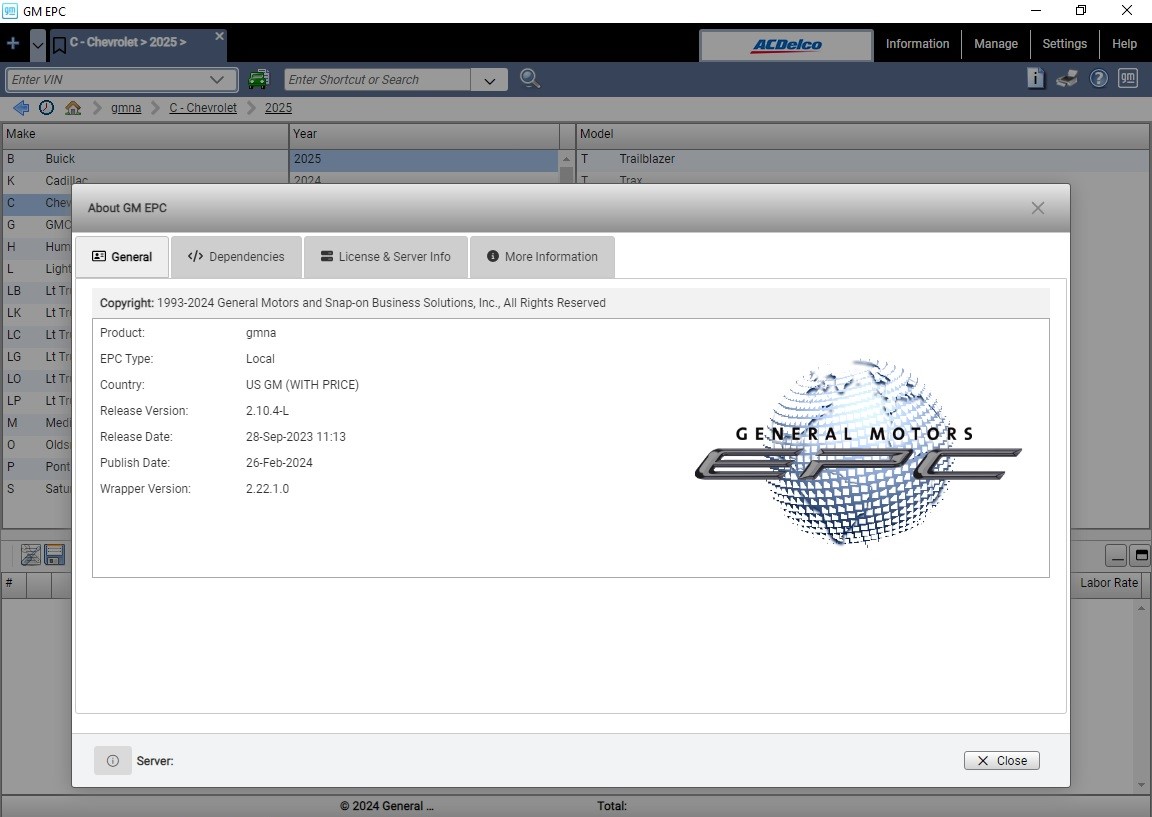
Task: Click the Country value US GM (WITH PRICE)
Action: coord(302,385)
